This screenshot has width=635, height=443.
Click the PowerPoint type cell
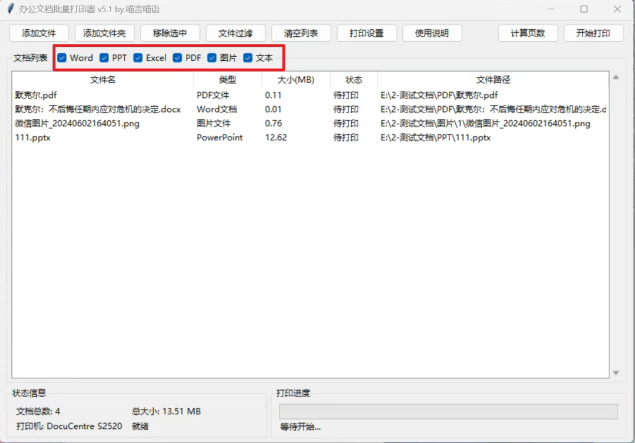click(x=219, y=138)
